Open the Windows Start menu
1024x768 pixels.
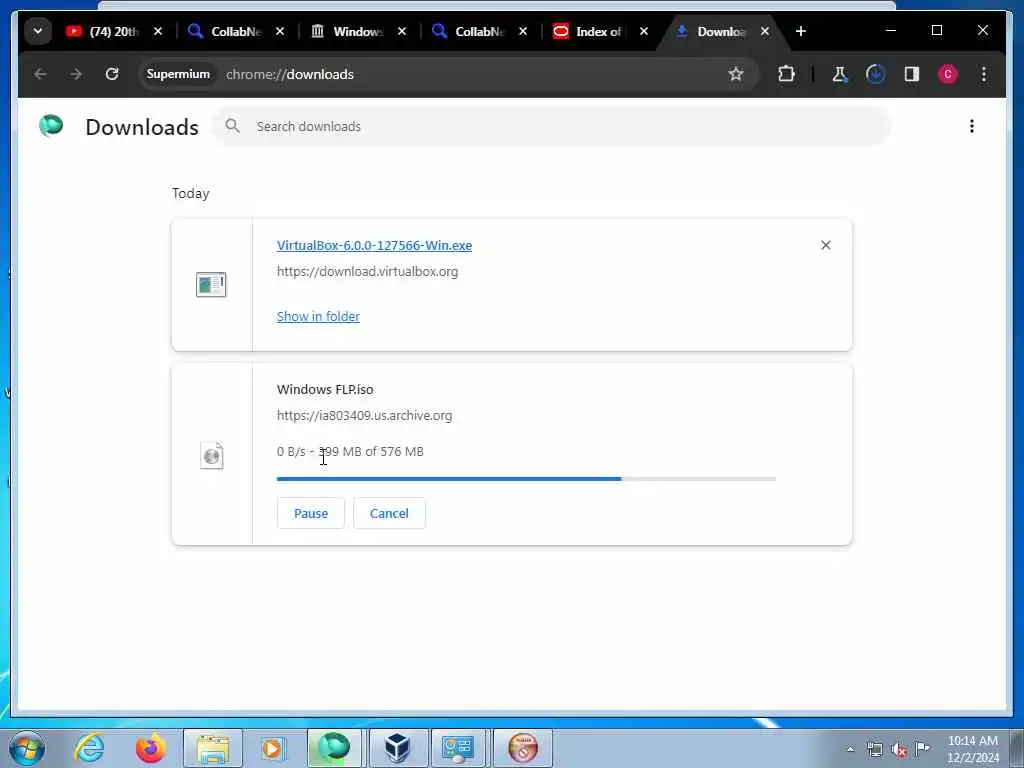pyautogui.click(x=27, y=748)
